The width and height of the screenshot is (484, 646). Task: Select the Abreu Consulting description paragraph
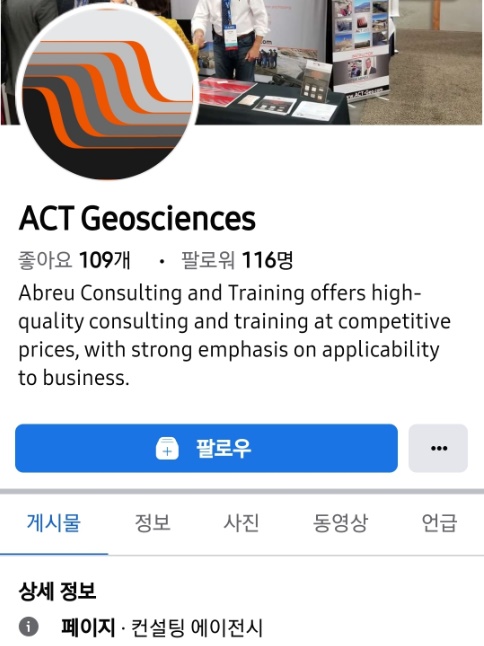234,335
